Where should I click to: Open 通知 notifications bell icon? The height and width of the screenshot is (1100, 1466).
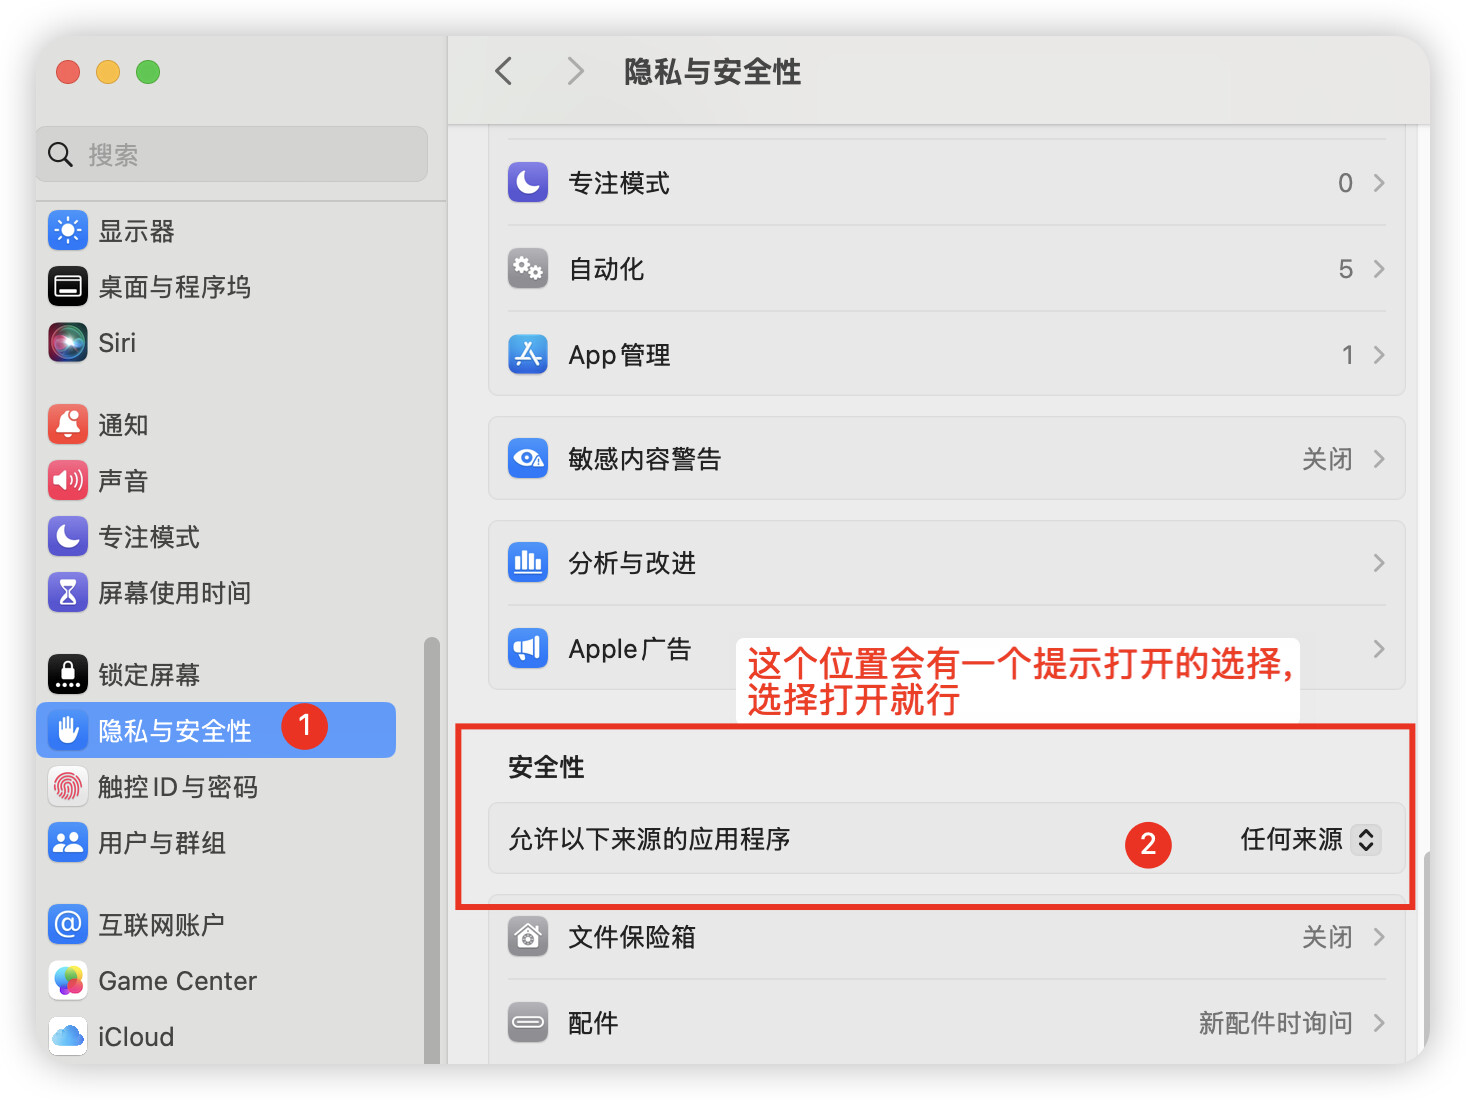pos(68,425)
